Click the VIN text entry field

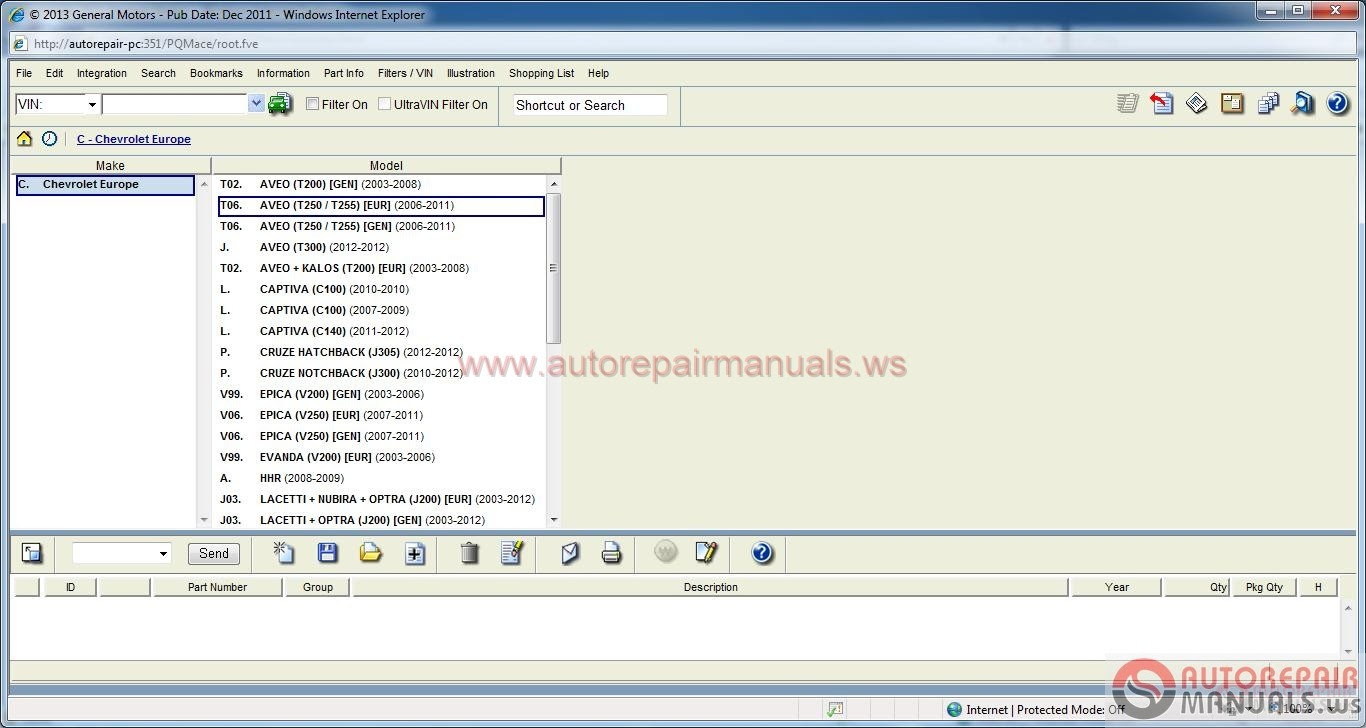pyautogui.click(x=175, y=104)
